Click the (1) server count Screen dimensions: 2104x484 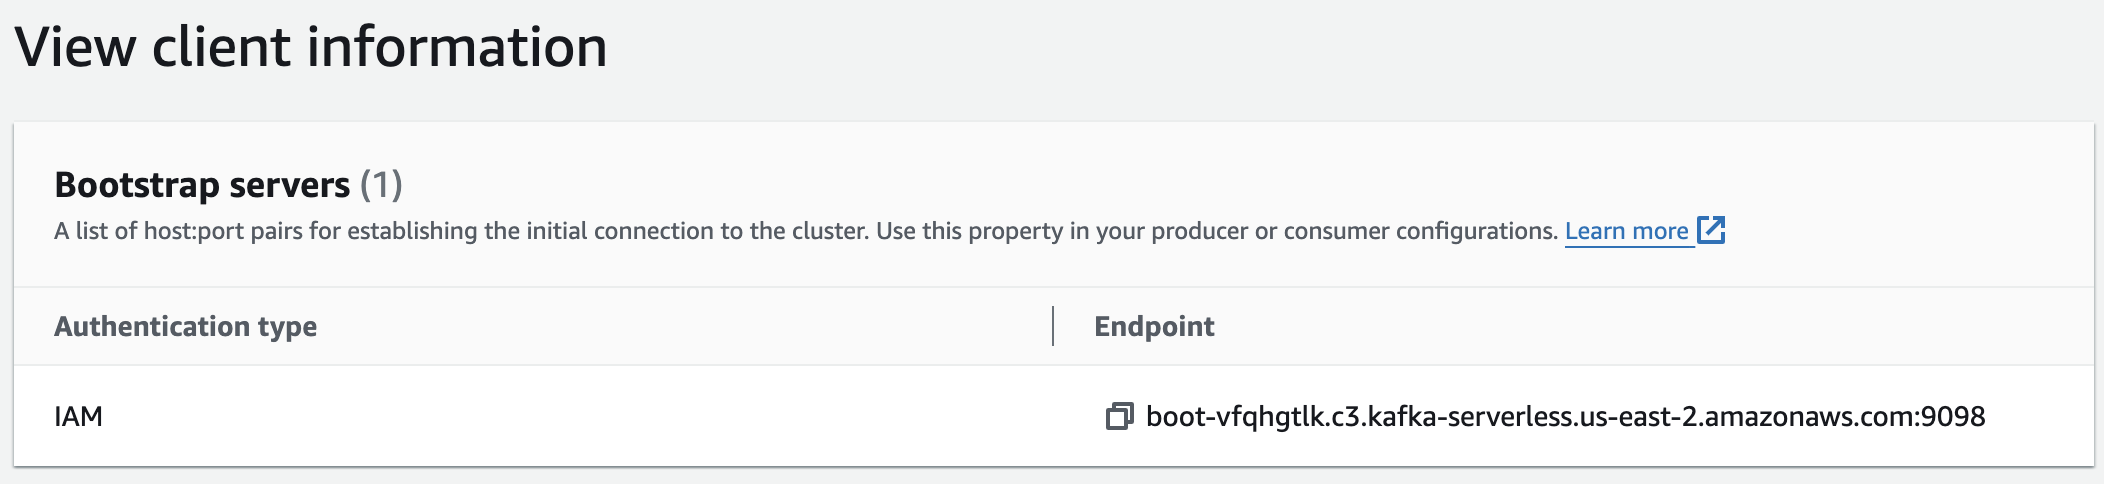pos(381,185)
